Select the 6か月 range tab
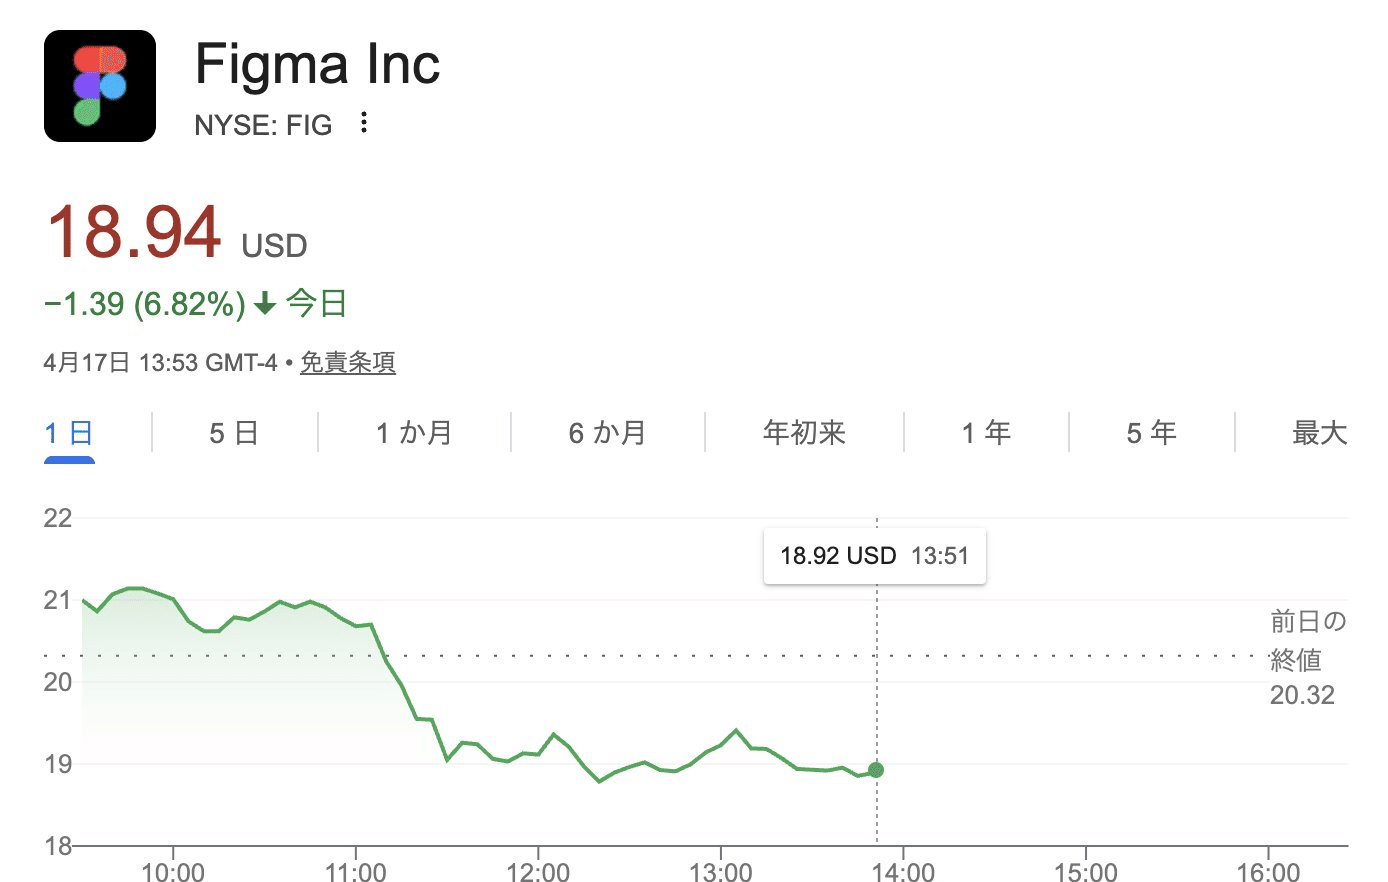Viewport: 1388px width, 882px height. [607, 433]
